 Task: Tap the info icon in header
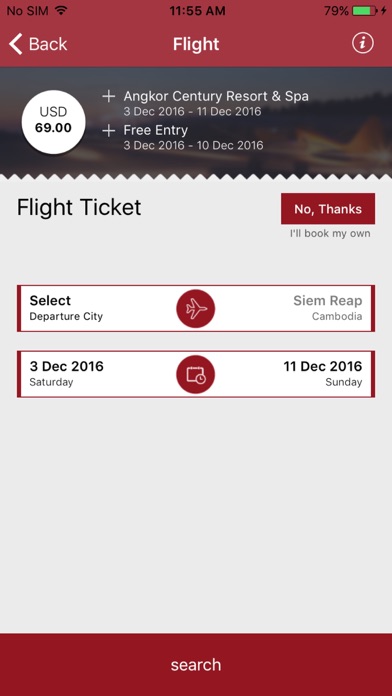pyautogui.click(x=363, y=44)
